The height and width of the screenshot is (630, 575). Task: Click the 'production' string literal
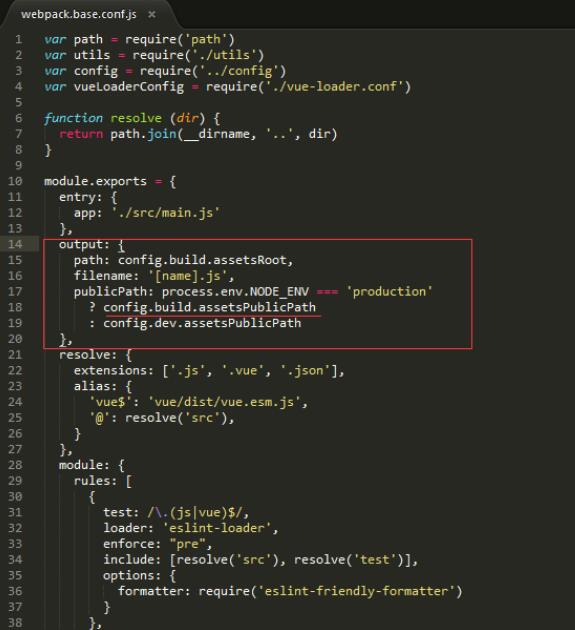(389, 291)
